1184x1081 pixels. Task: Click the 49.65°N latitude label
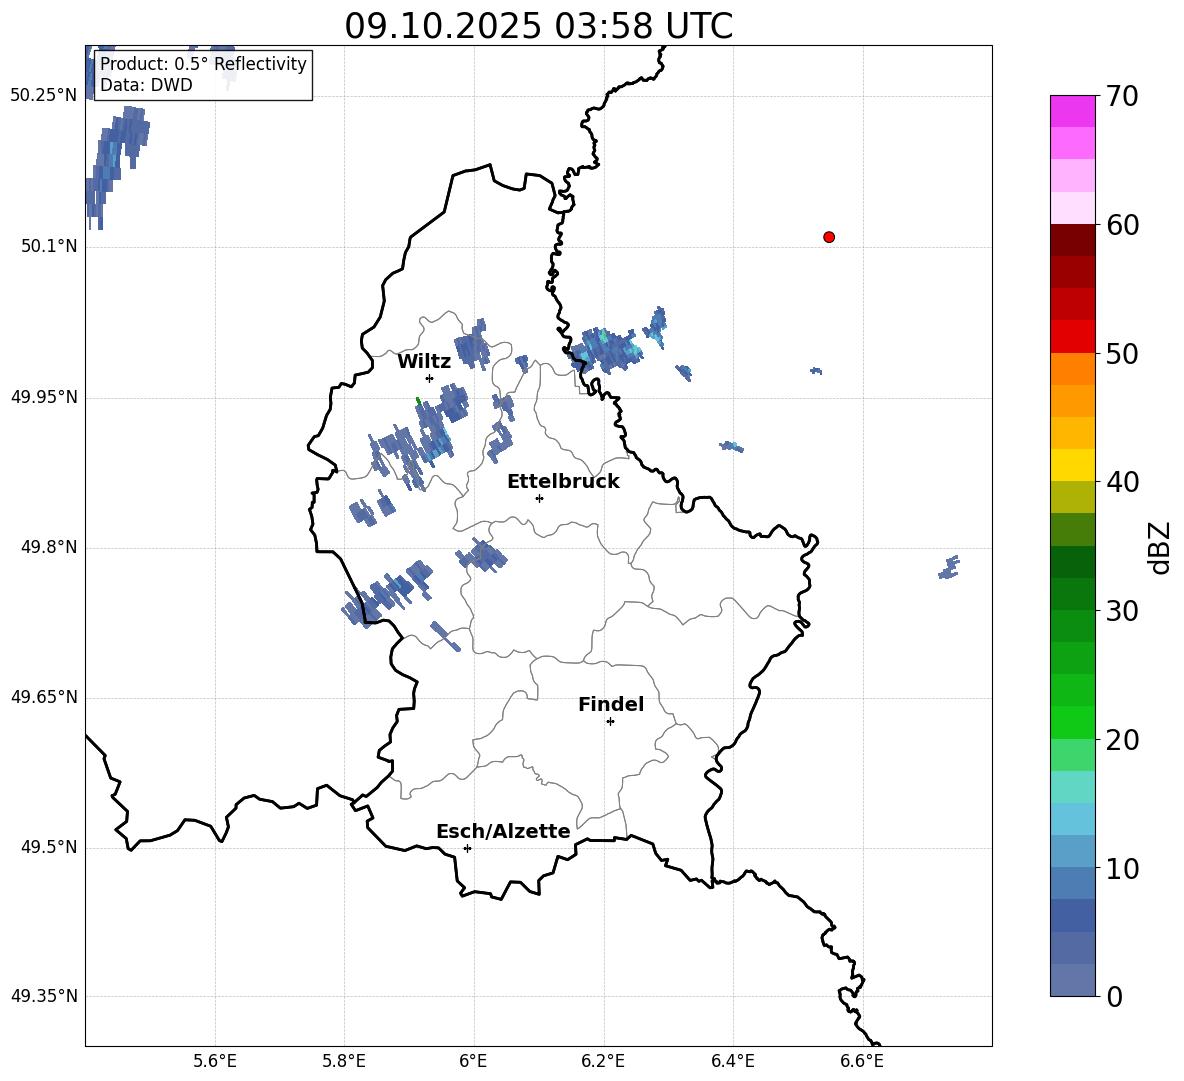pyautogui.click(x=44, y=697)
